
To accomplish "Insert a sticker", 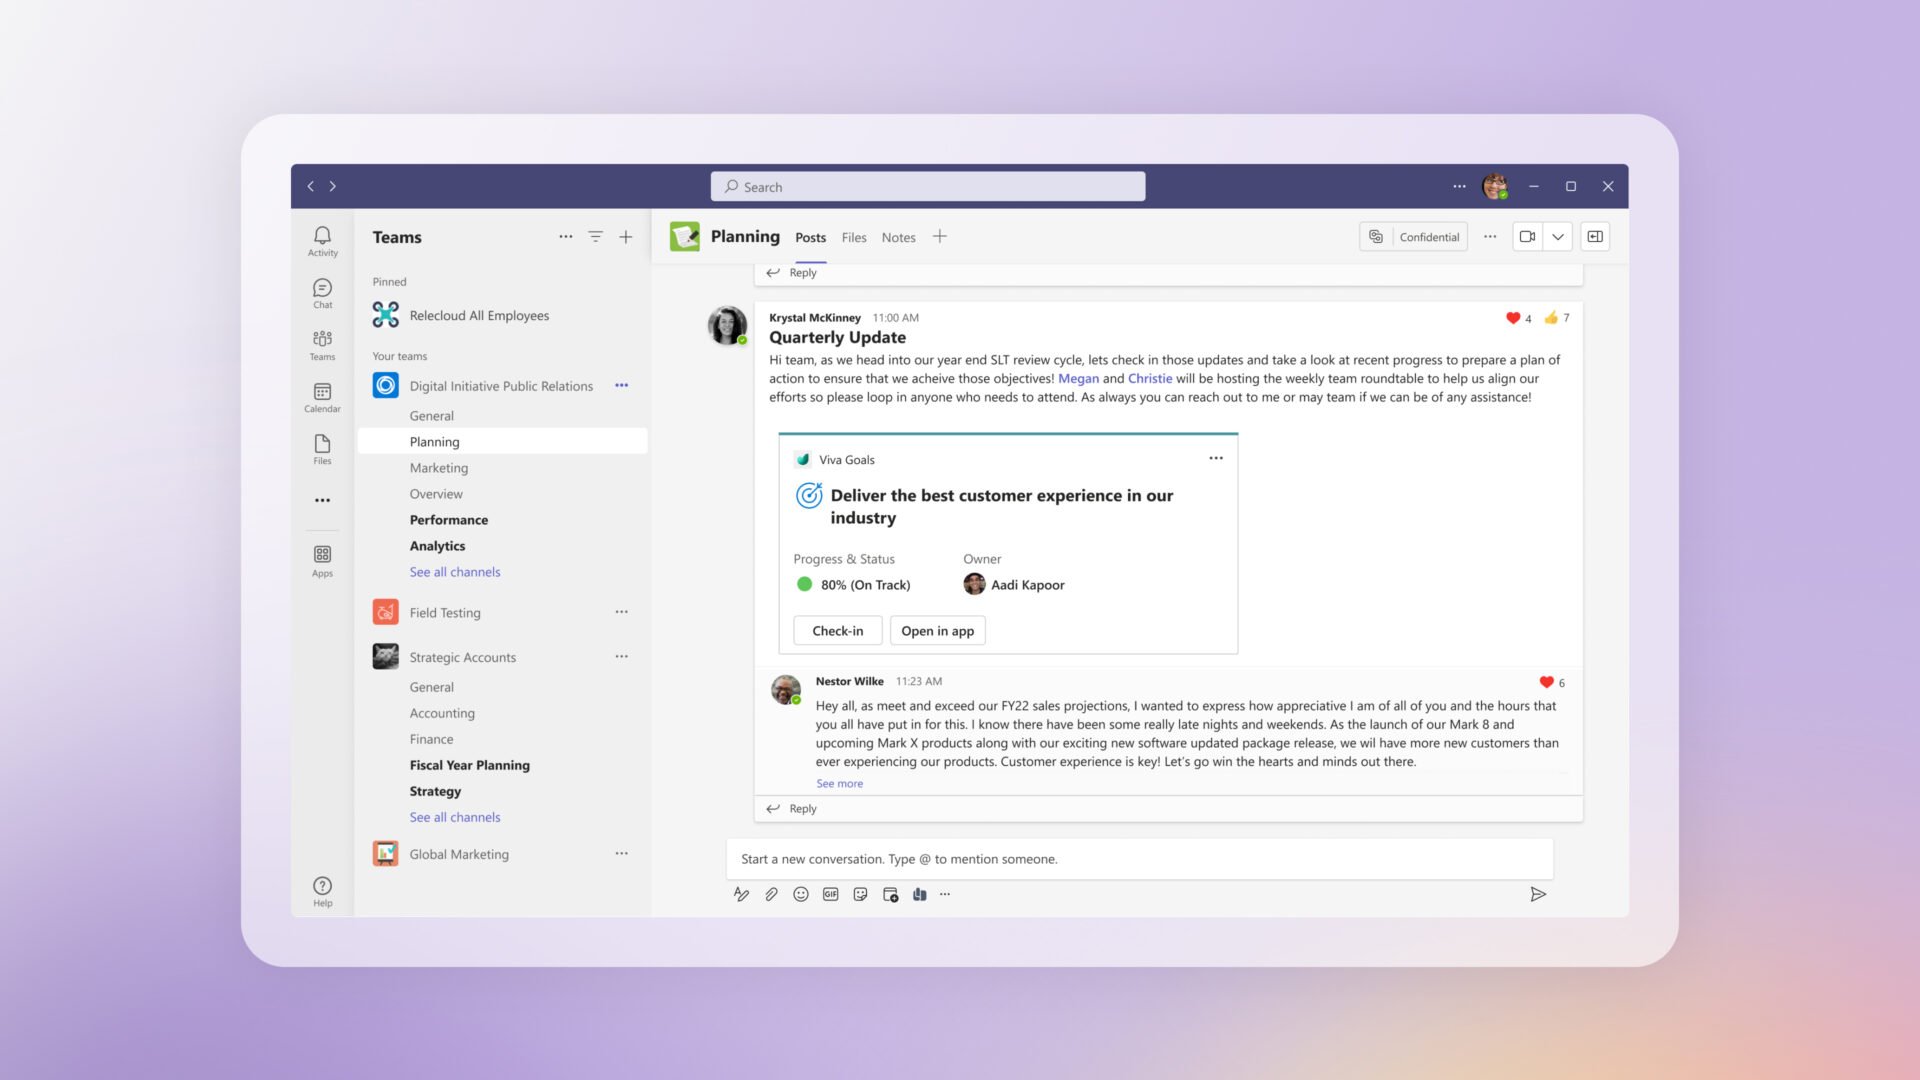I will click(x=860, y=894).
